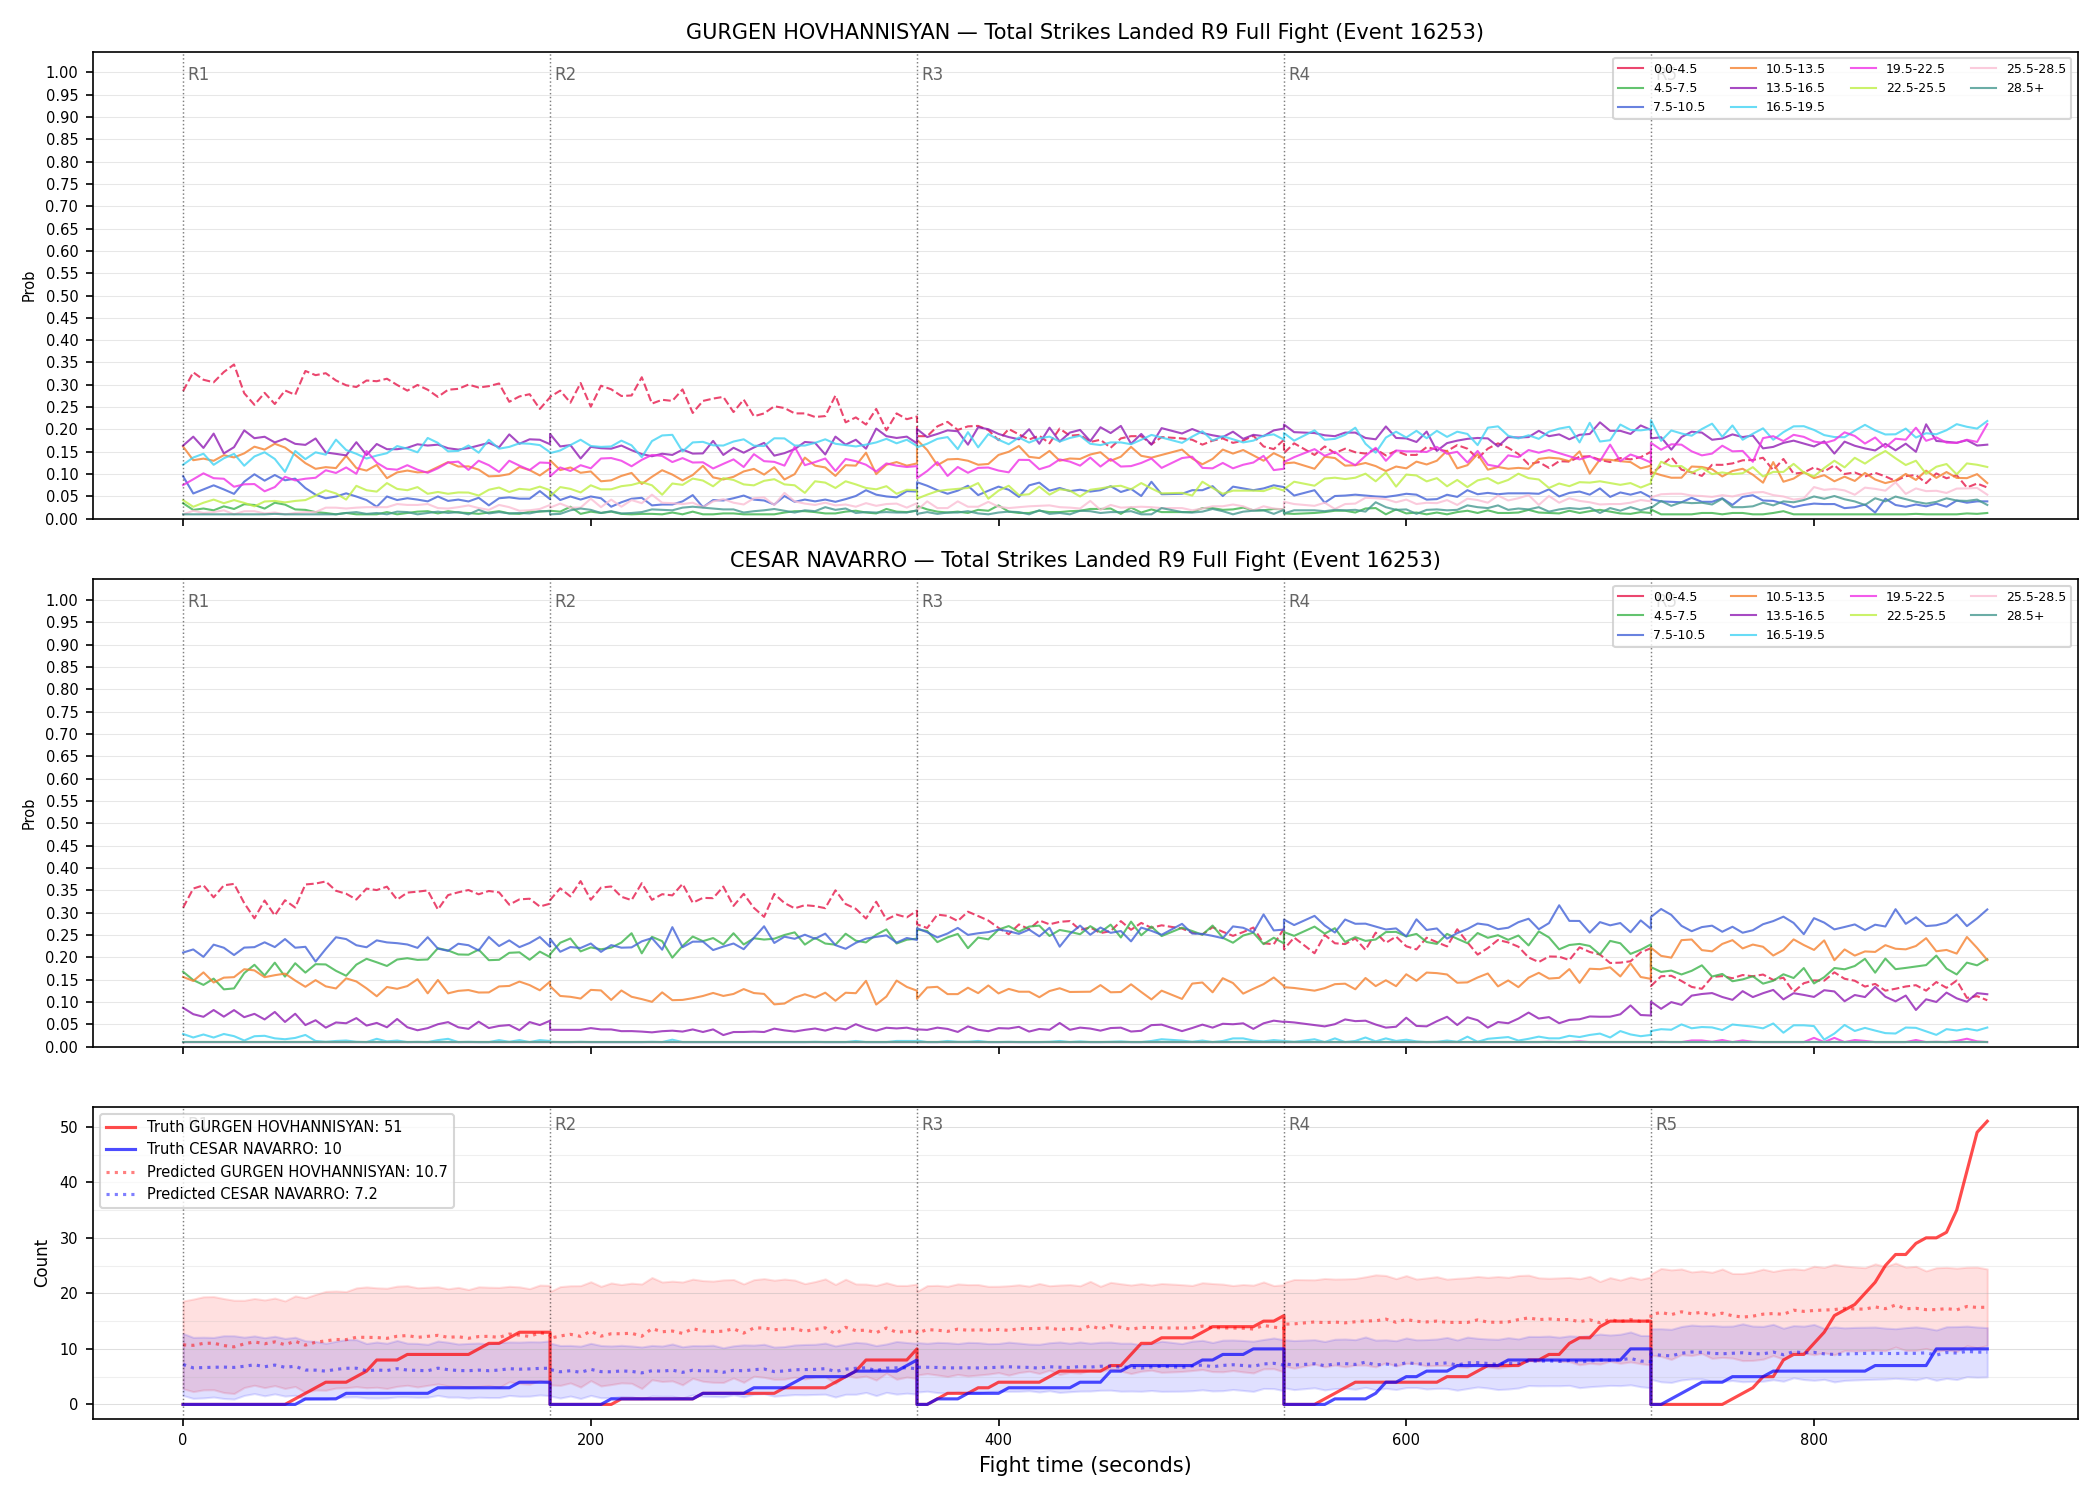Viewport: 2100px width, 1500px height.
Task: Click the R1 round marker in Hovhannisyan chart
Action: tap(198, 75)
